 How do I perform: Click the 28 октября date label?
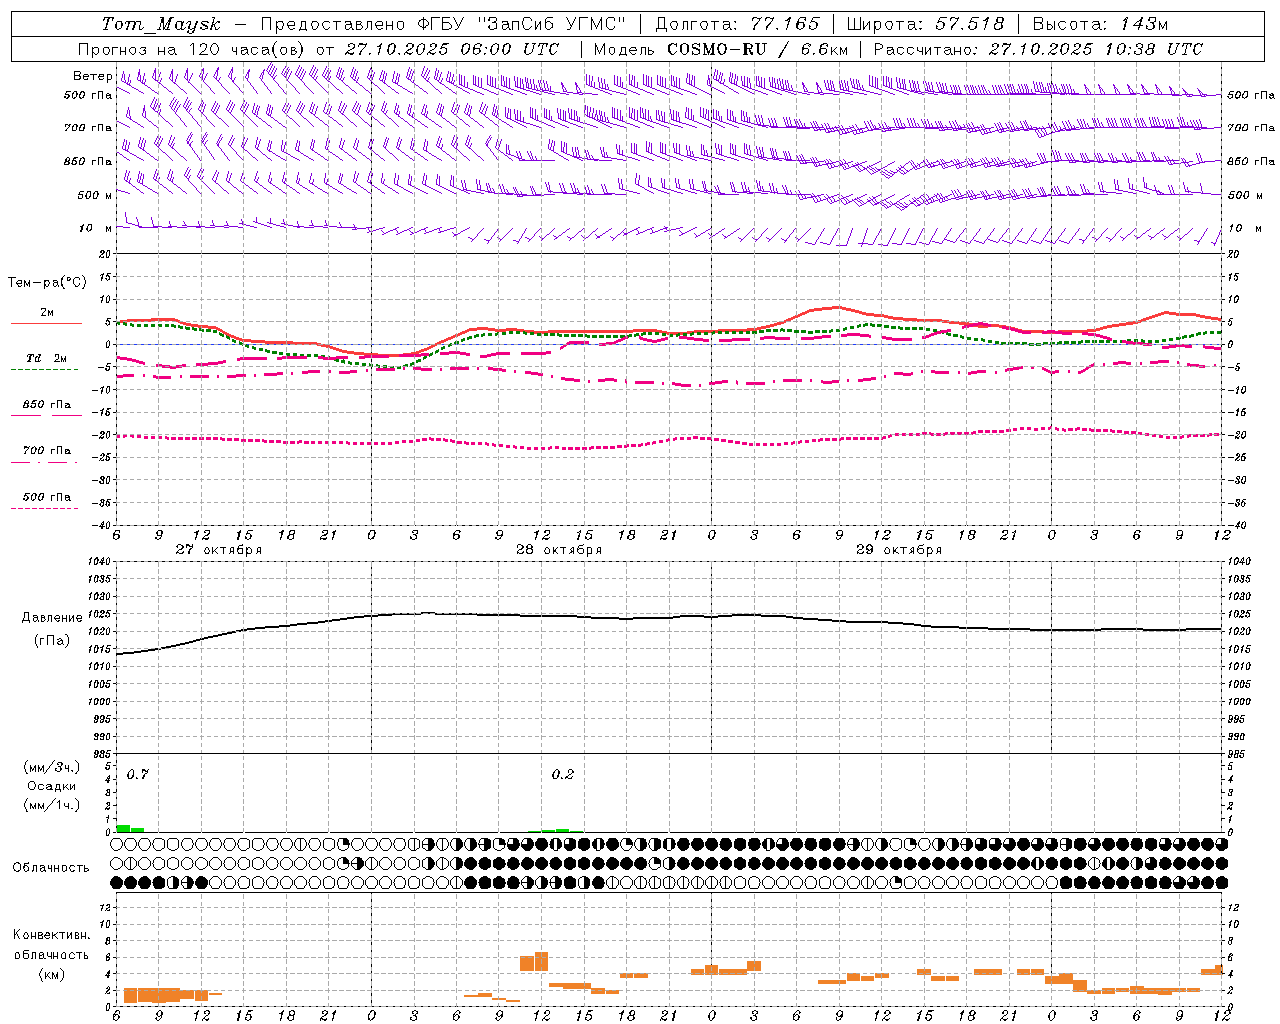pos(559,550)
